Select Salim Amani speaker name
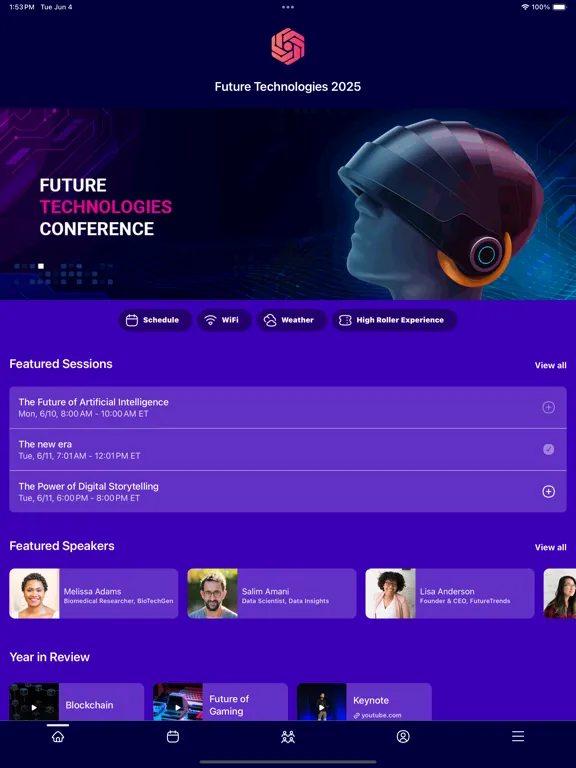Image resolution: width=576 pixels, height=768 pixels. click(x=265, y=591)
